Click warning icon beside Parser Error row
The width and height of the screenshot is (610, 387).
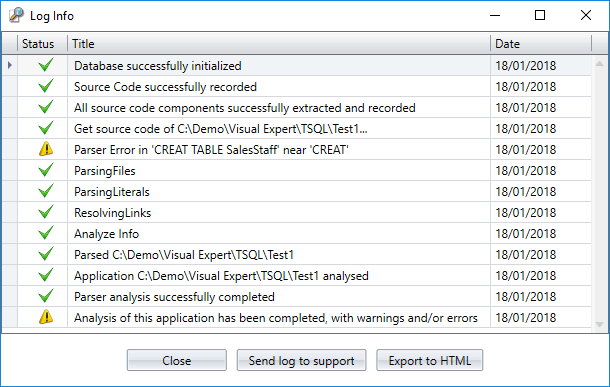point(46,149)
